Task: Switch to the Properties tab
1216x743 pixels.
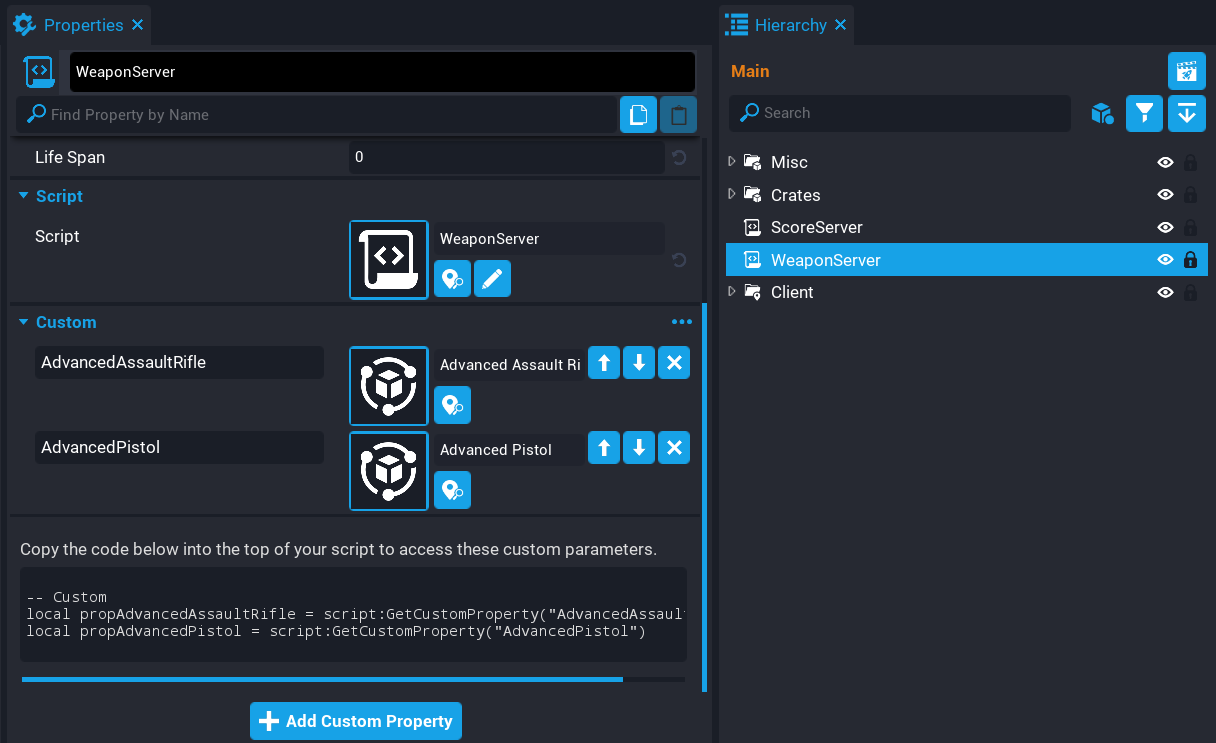Action: pos(70,25)
